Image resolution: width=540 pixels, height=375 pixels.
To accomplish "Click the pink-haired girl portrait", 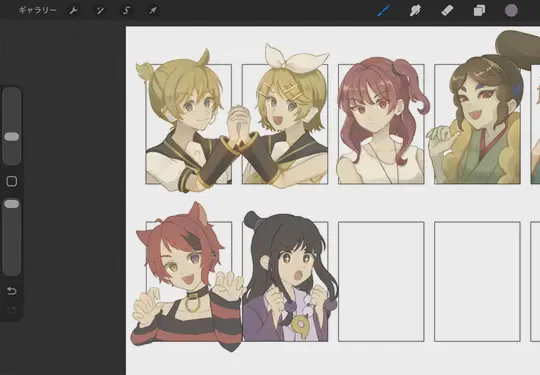I will 381,121.
